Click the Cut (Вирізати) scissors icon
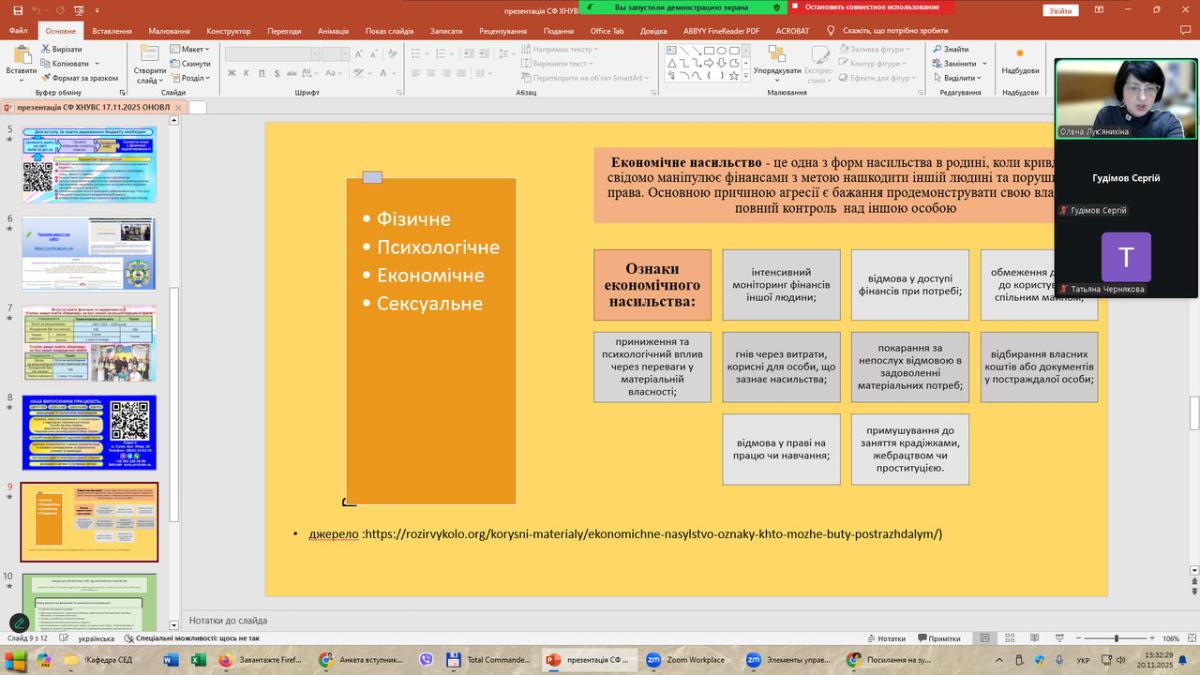The height and width of the screenshot is (675, 1200). pos(46,49)
